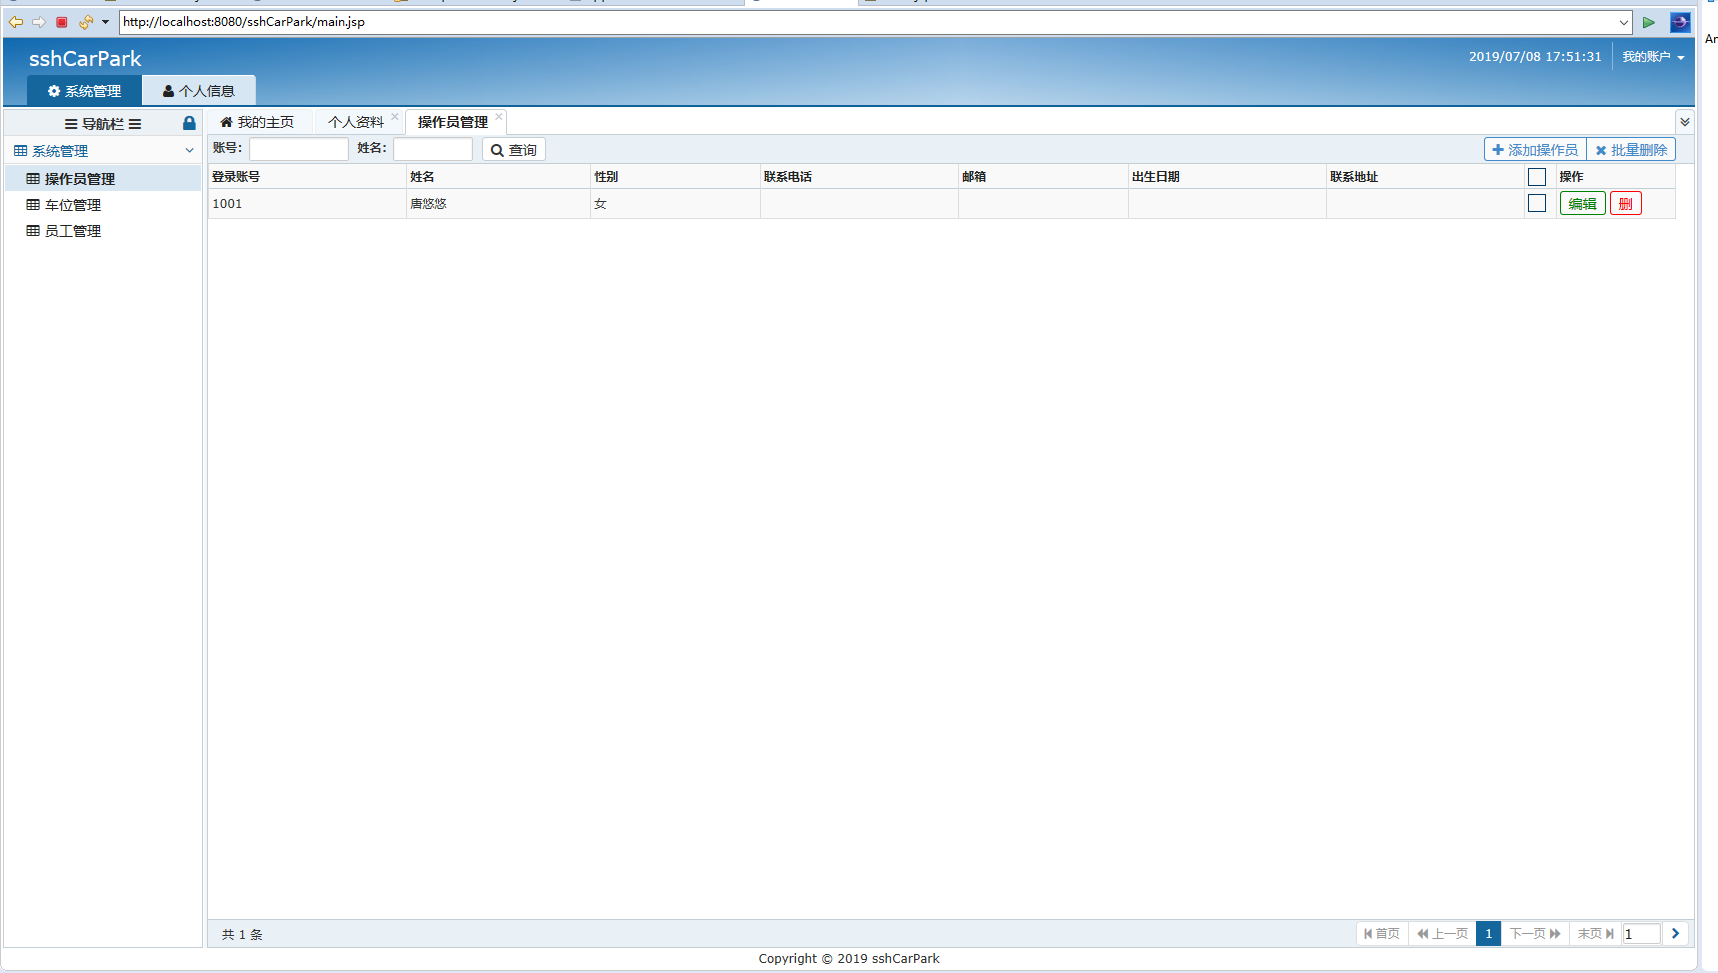Viewport: 1718px width, 973px height.
Task: Close the 操作员管理 tab
Action: pos(499,116)
